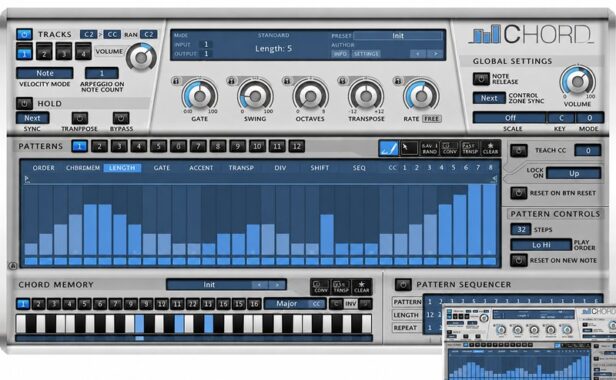Toggle RESET ON BTN RESET button
Screen dimensions: 616x380
[519, 193]
